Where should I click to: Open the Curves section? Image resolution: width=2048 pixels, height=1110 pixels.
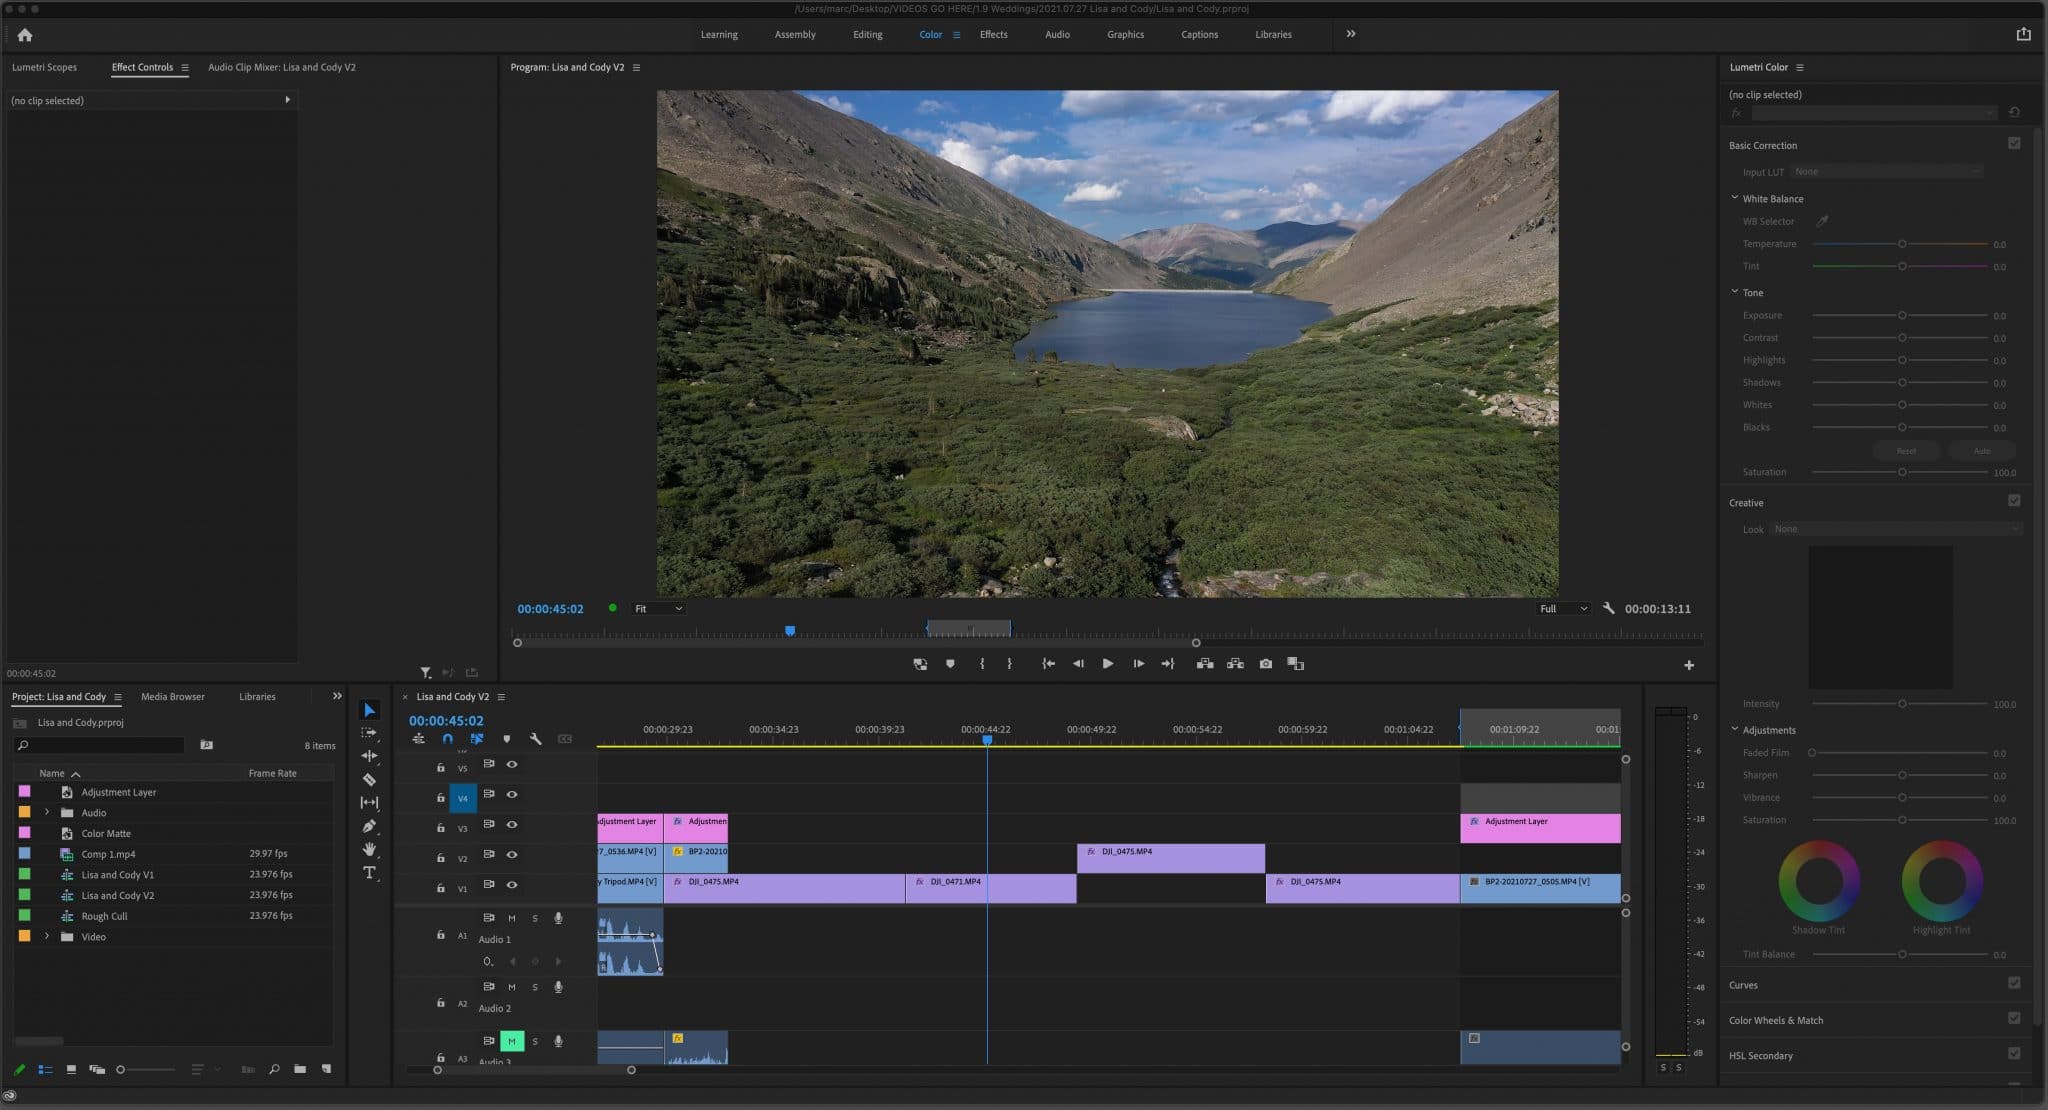(x=1743, y=985)
